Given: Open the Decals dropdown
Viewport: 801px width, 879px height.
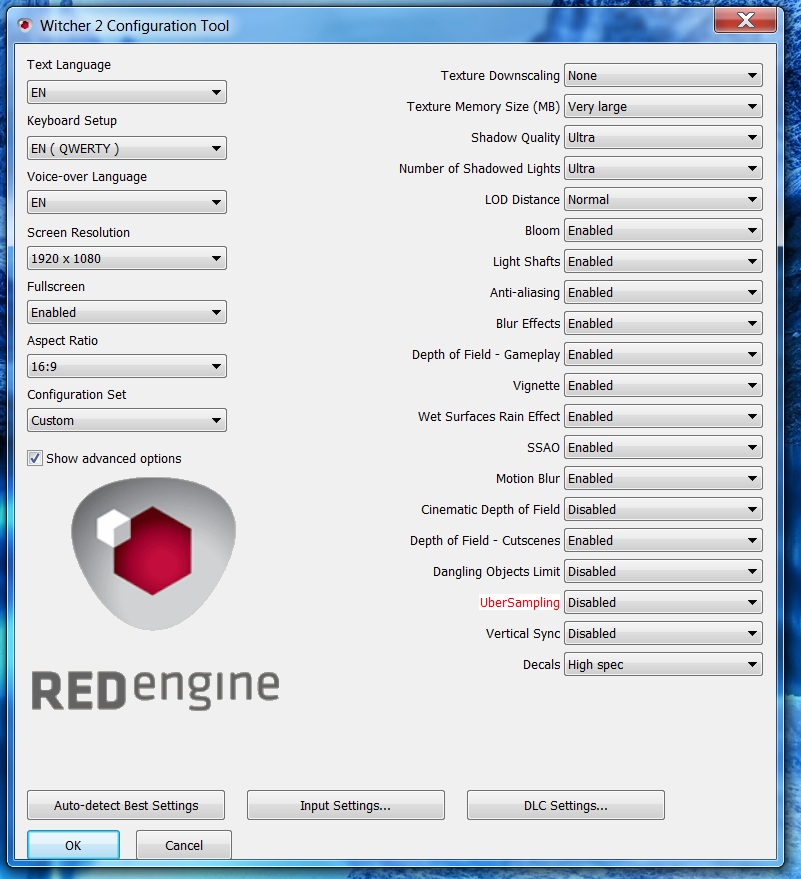Looking at the screenshot, I should click(x=663, y=665).
